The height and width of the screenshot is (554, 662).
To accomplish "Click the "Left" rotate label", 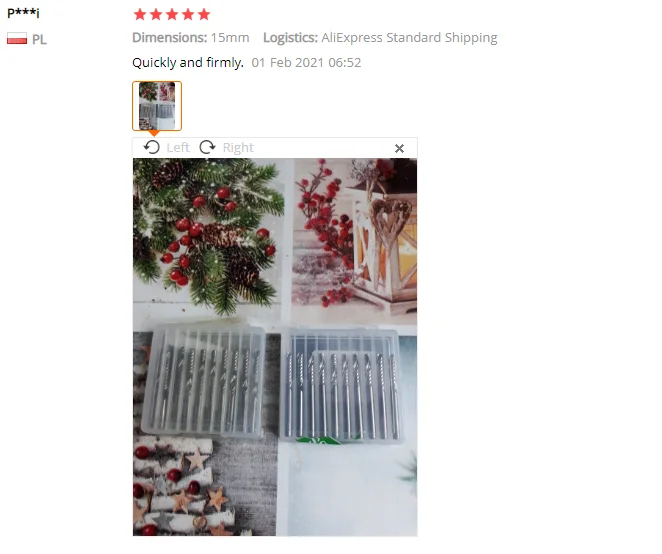I will 178,147.
